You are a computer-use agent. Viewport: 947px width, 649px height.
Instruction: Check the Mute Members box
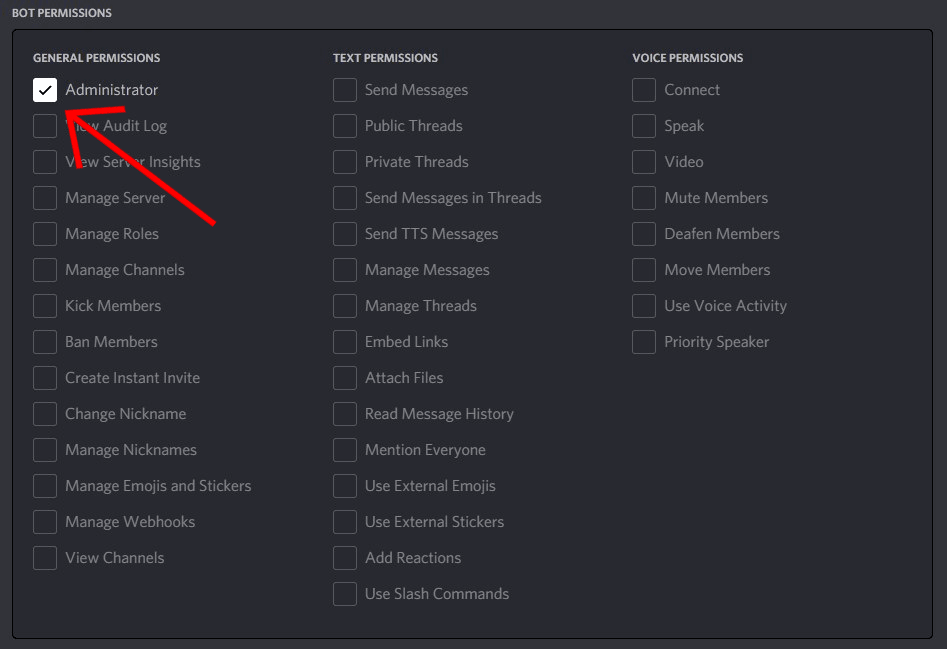[x=643, y=197]
